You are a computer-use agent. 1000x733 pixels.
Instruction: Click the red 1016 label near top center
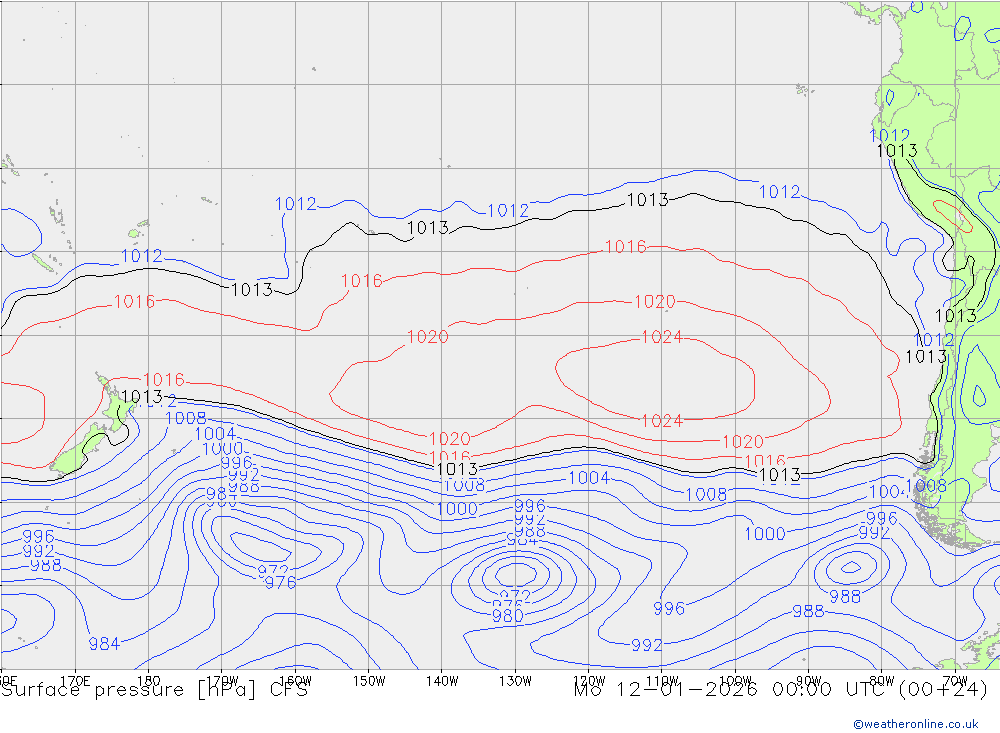(x=626, y=247)
